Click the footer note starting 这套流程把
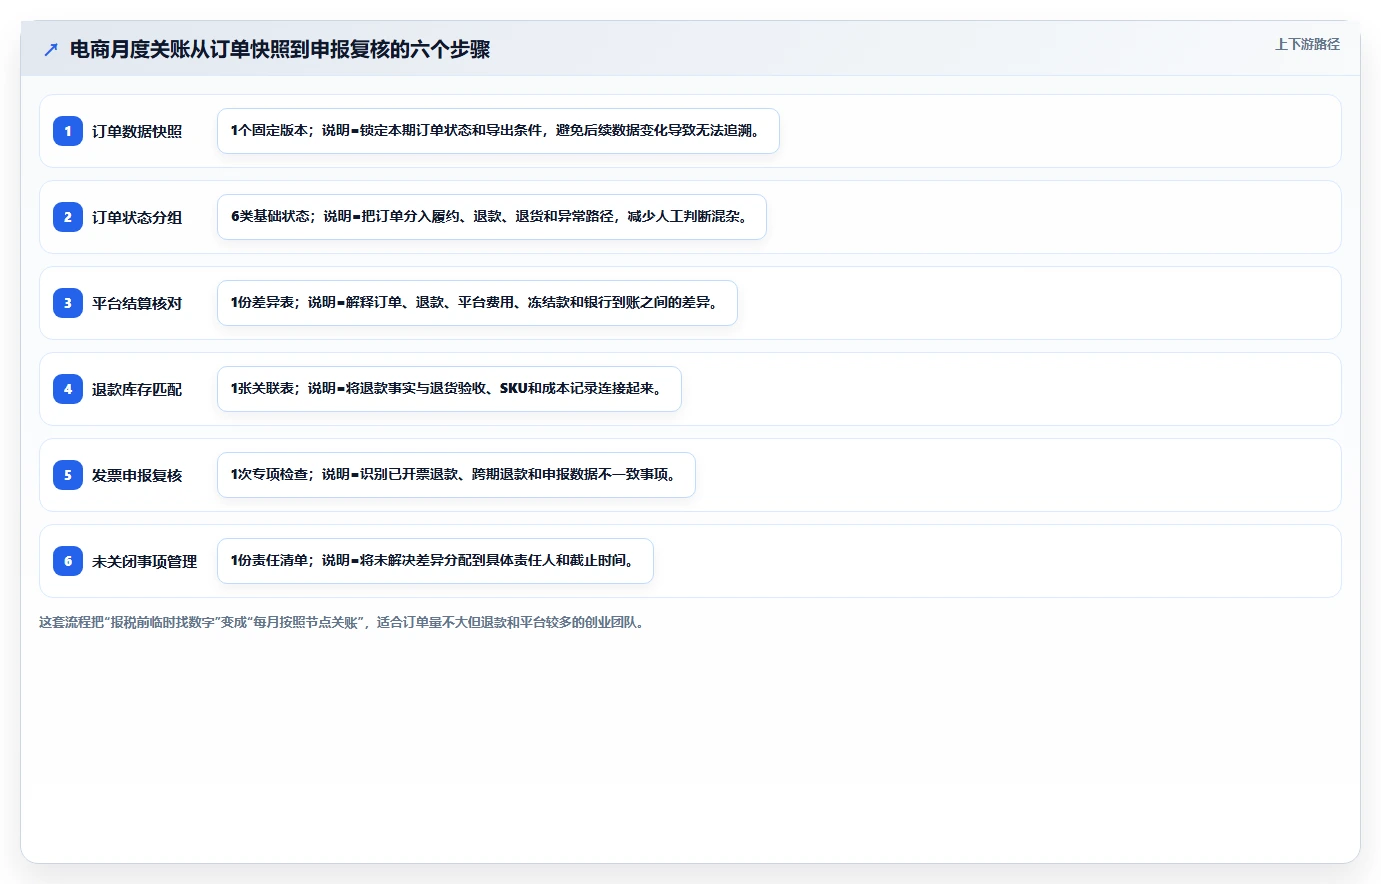The height and width of the screenshot is (884, 1381). coord(344,622)
